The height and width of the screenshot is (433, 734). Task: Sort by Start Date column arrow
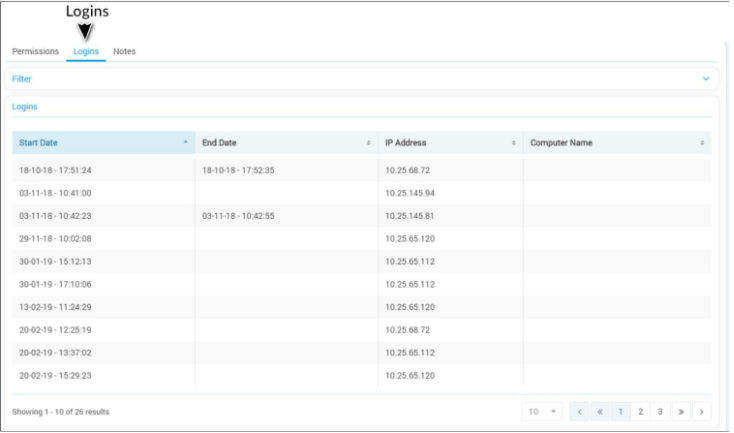coord(185,143)
